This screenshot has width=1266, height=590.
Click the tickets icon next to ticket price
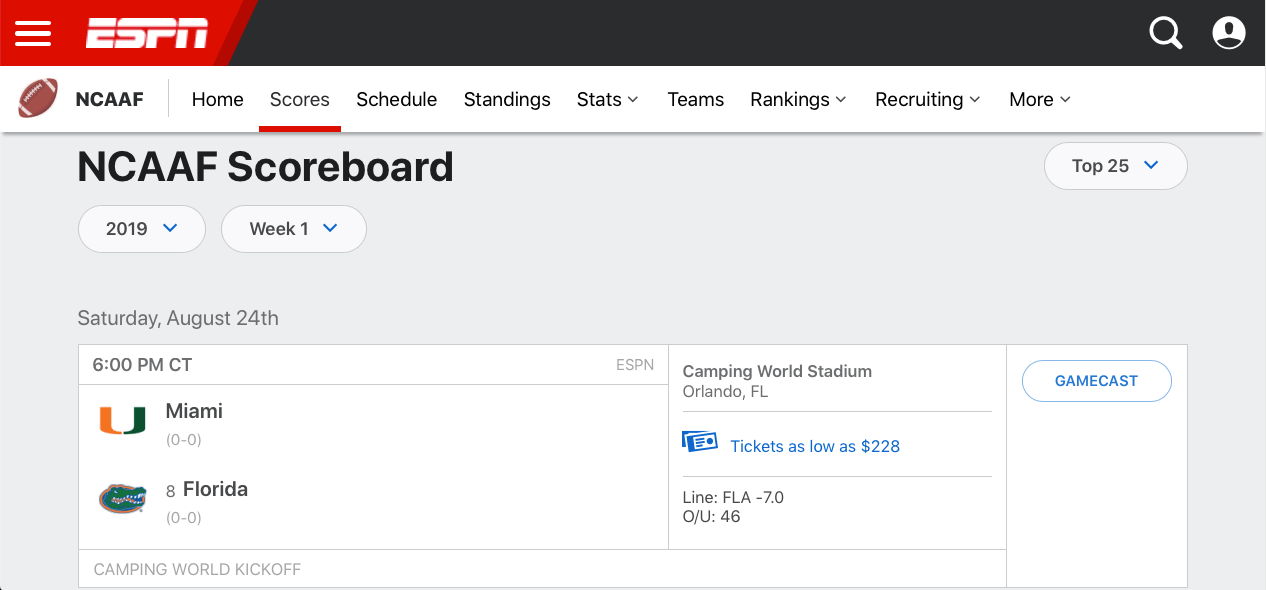coord(700,441)
